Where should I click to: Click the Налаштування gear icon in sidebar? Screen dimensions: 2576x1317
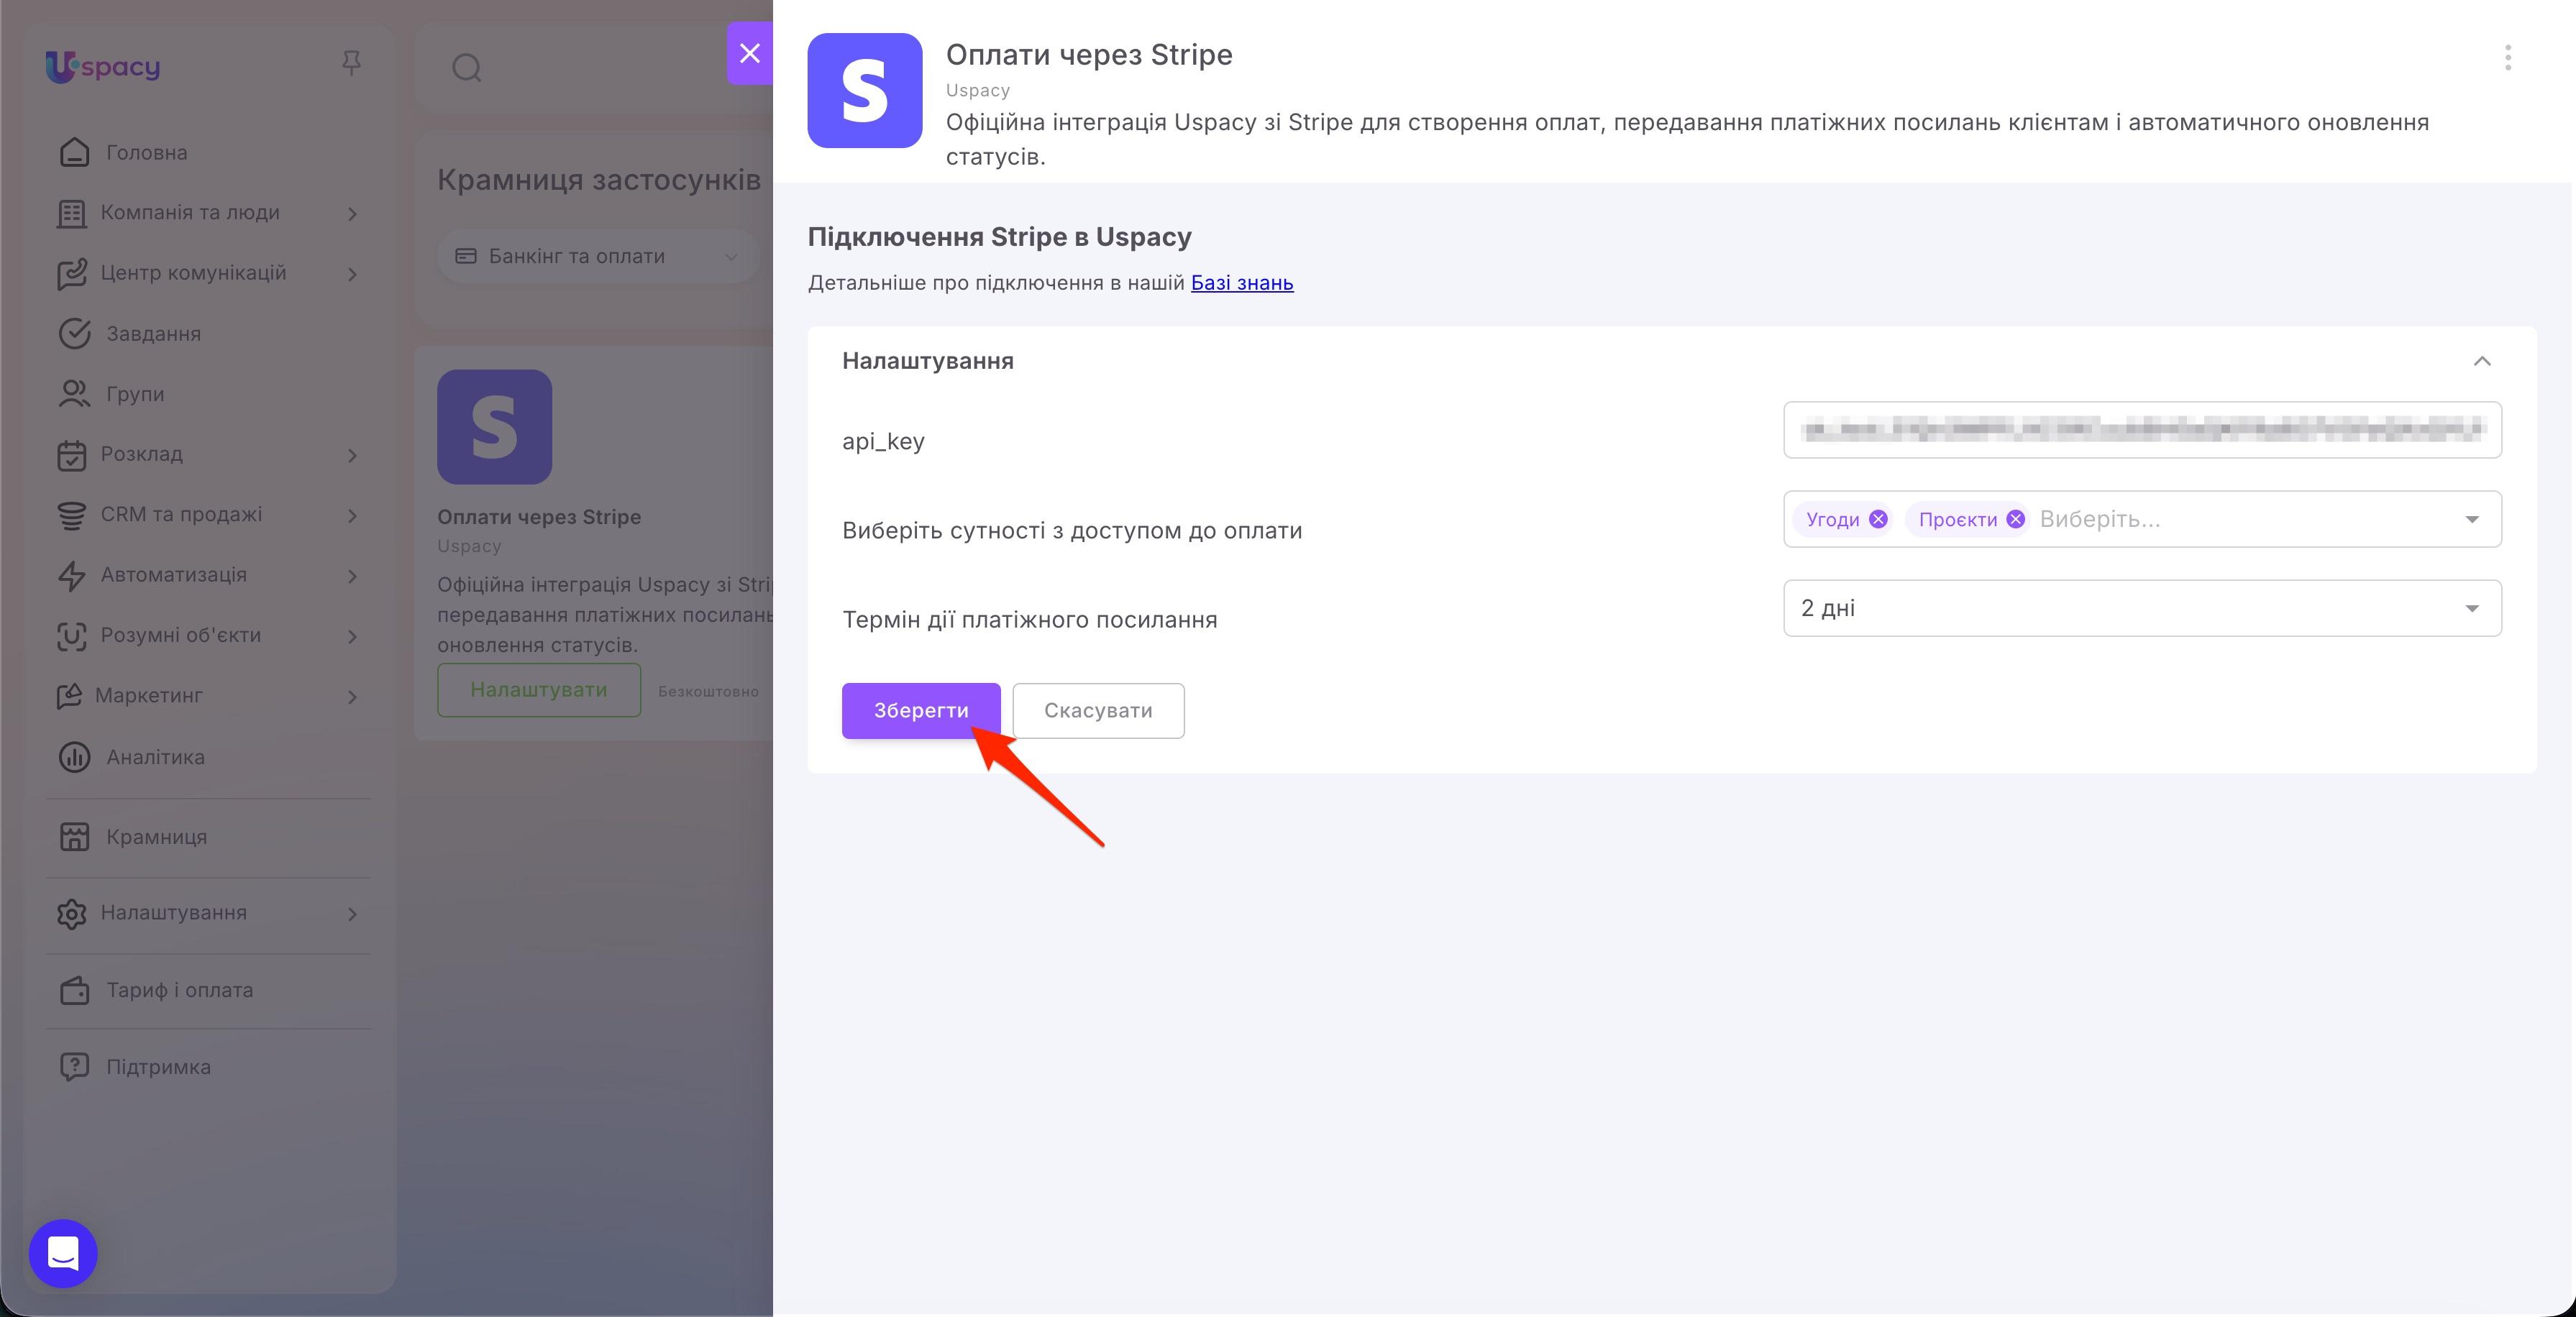point(71,913)
